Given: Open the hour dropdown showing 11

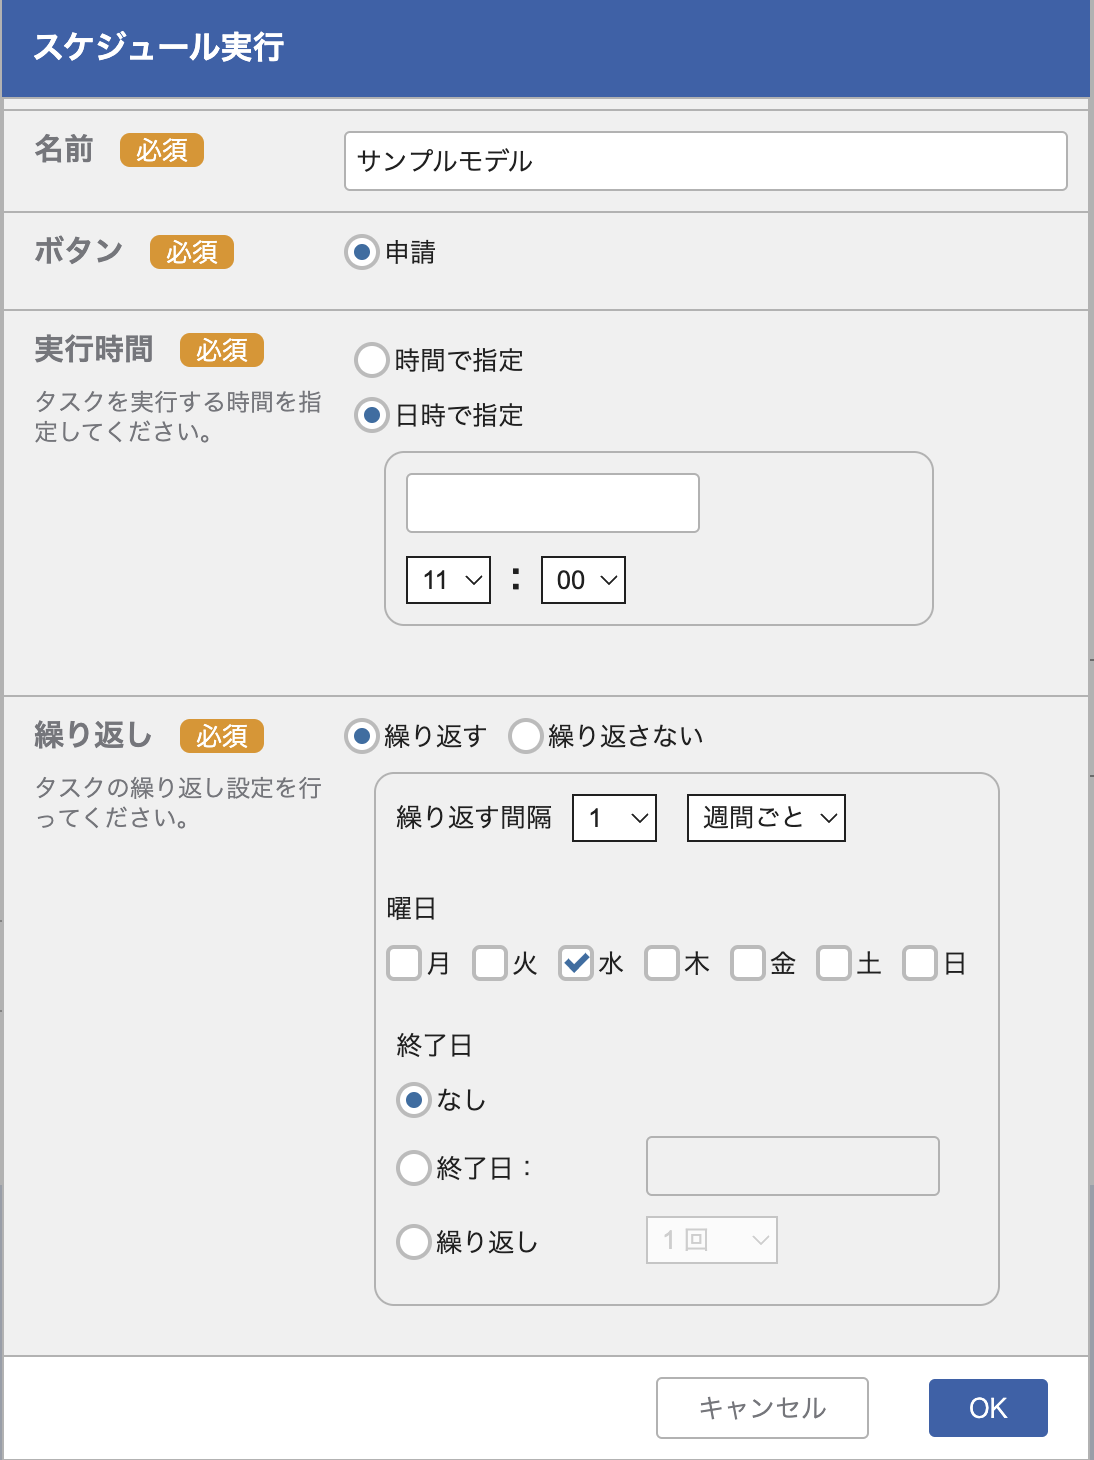Looking at the screenshot, I should pos(447,579).
